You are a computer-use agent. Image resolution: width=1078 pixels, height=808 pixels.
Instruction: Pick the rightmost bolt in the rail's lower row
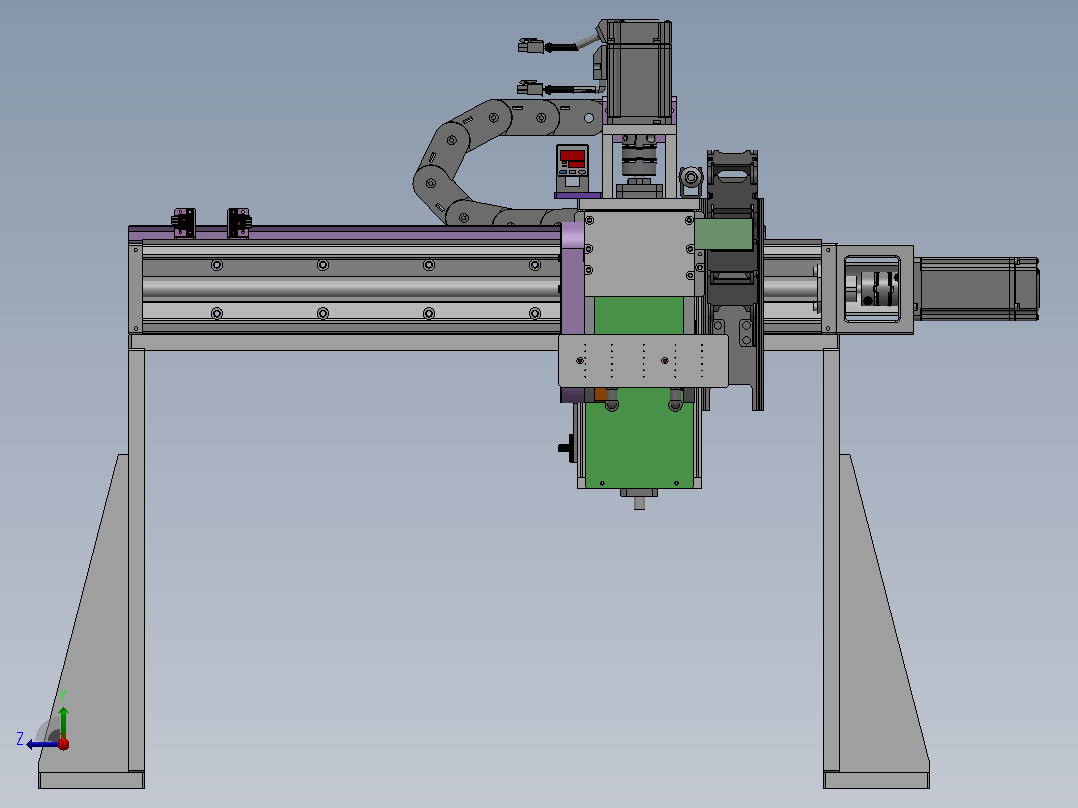[x=535, y=314]
